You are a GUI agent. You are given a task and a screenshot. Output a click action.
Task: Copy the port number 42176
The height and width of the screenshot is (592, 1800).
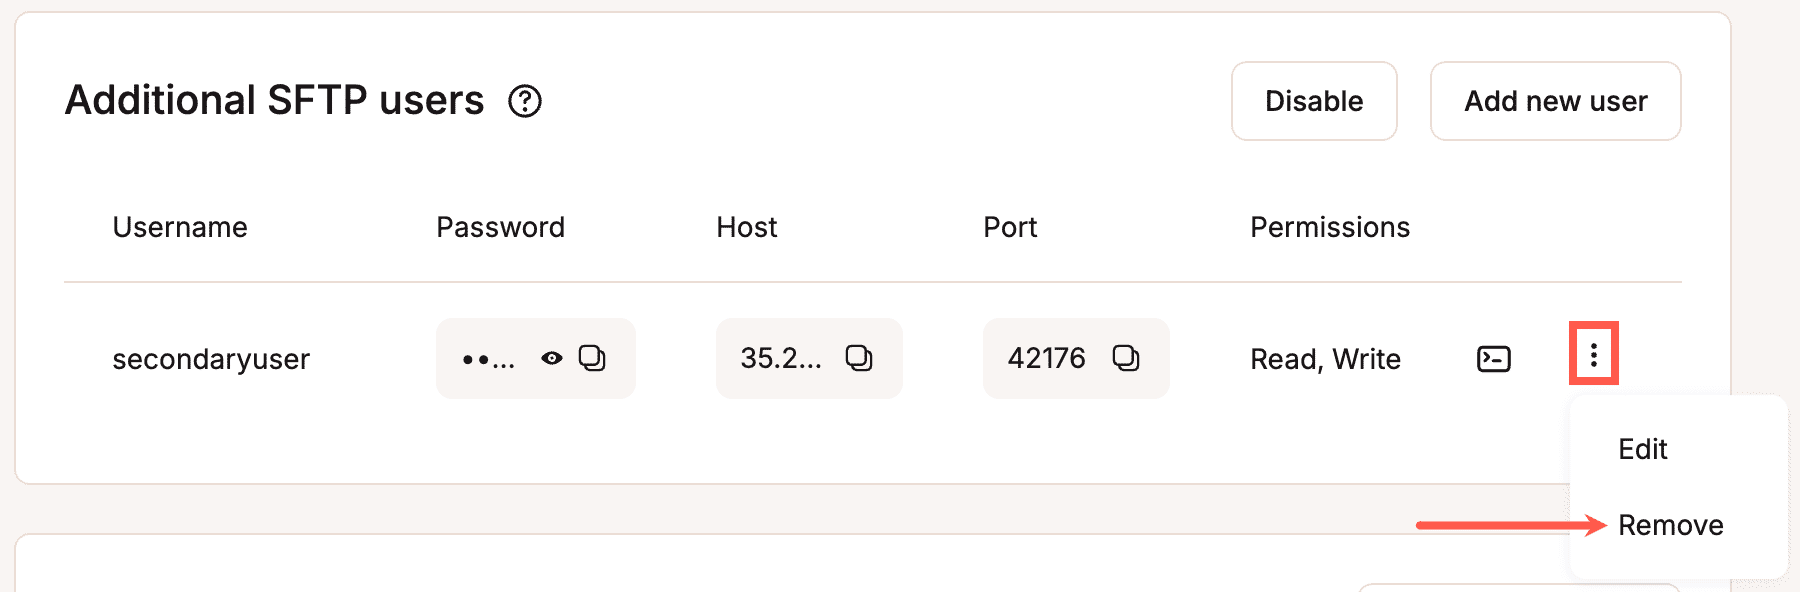pos(1128,358)
